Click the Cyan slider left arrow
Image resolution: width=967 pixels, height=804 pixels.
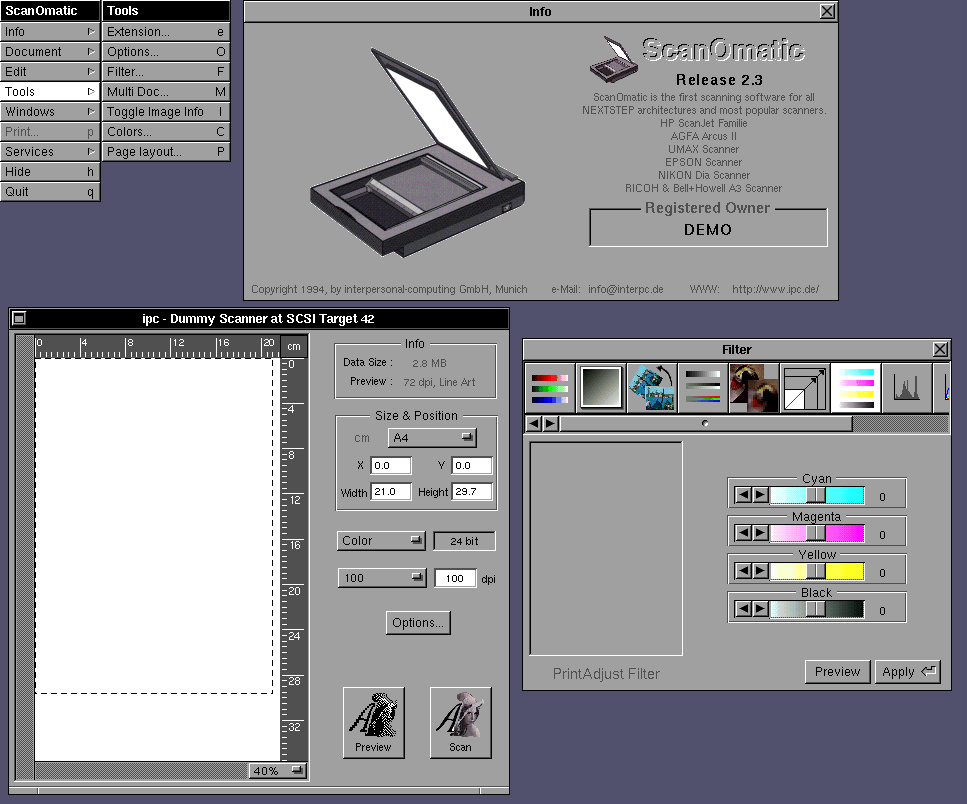click(x=744, y=495)
